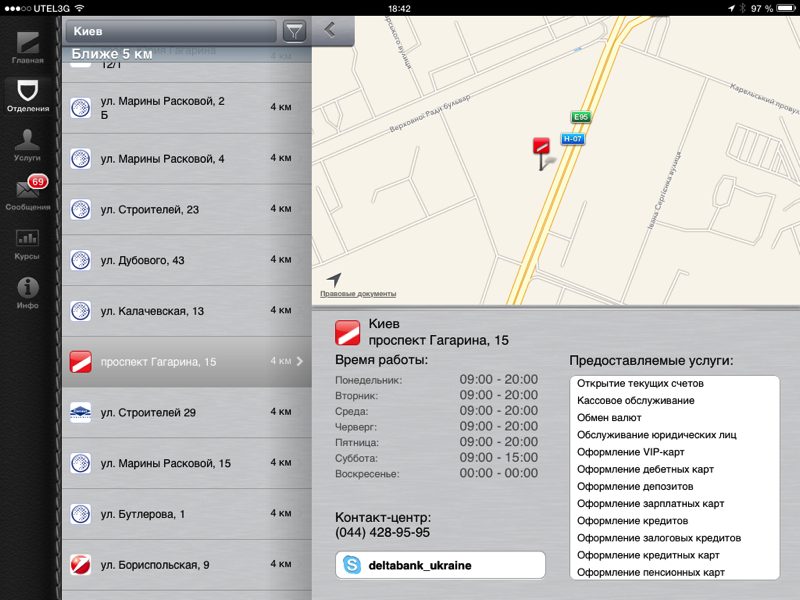The height and width of the screenshot is (600, 800).
Task: Open the Услуги services sidebar icon
Action: pos(27,145)
